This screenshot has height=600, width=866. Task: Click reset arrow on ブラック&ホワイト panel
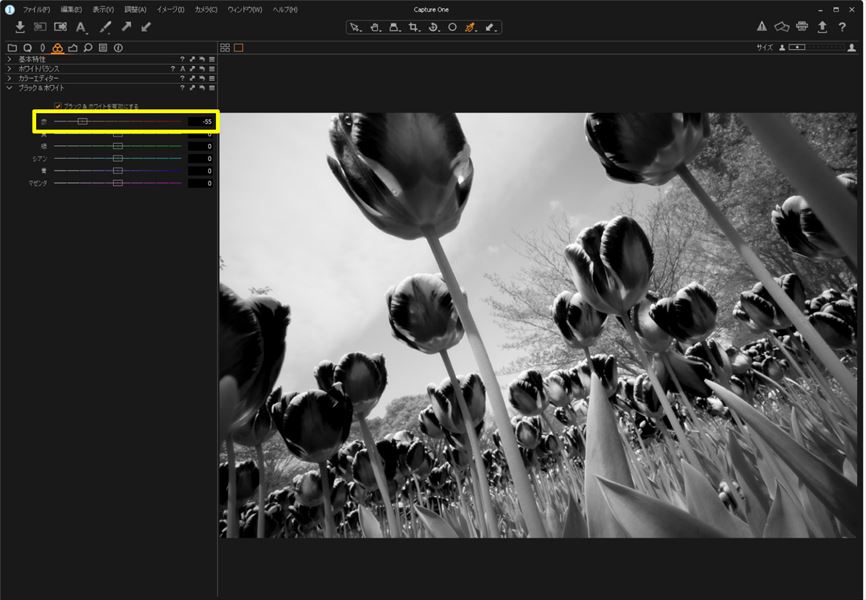pos(202,88)
